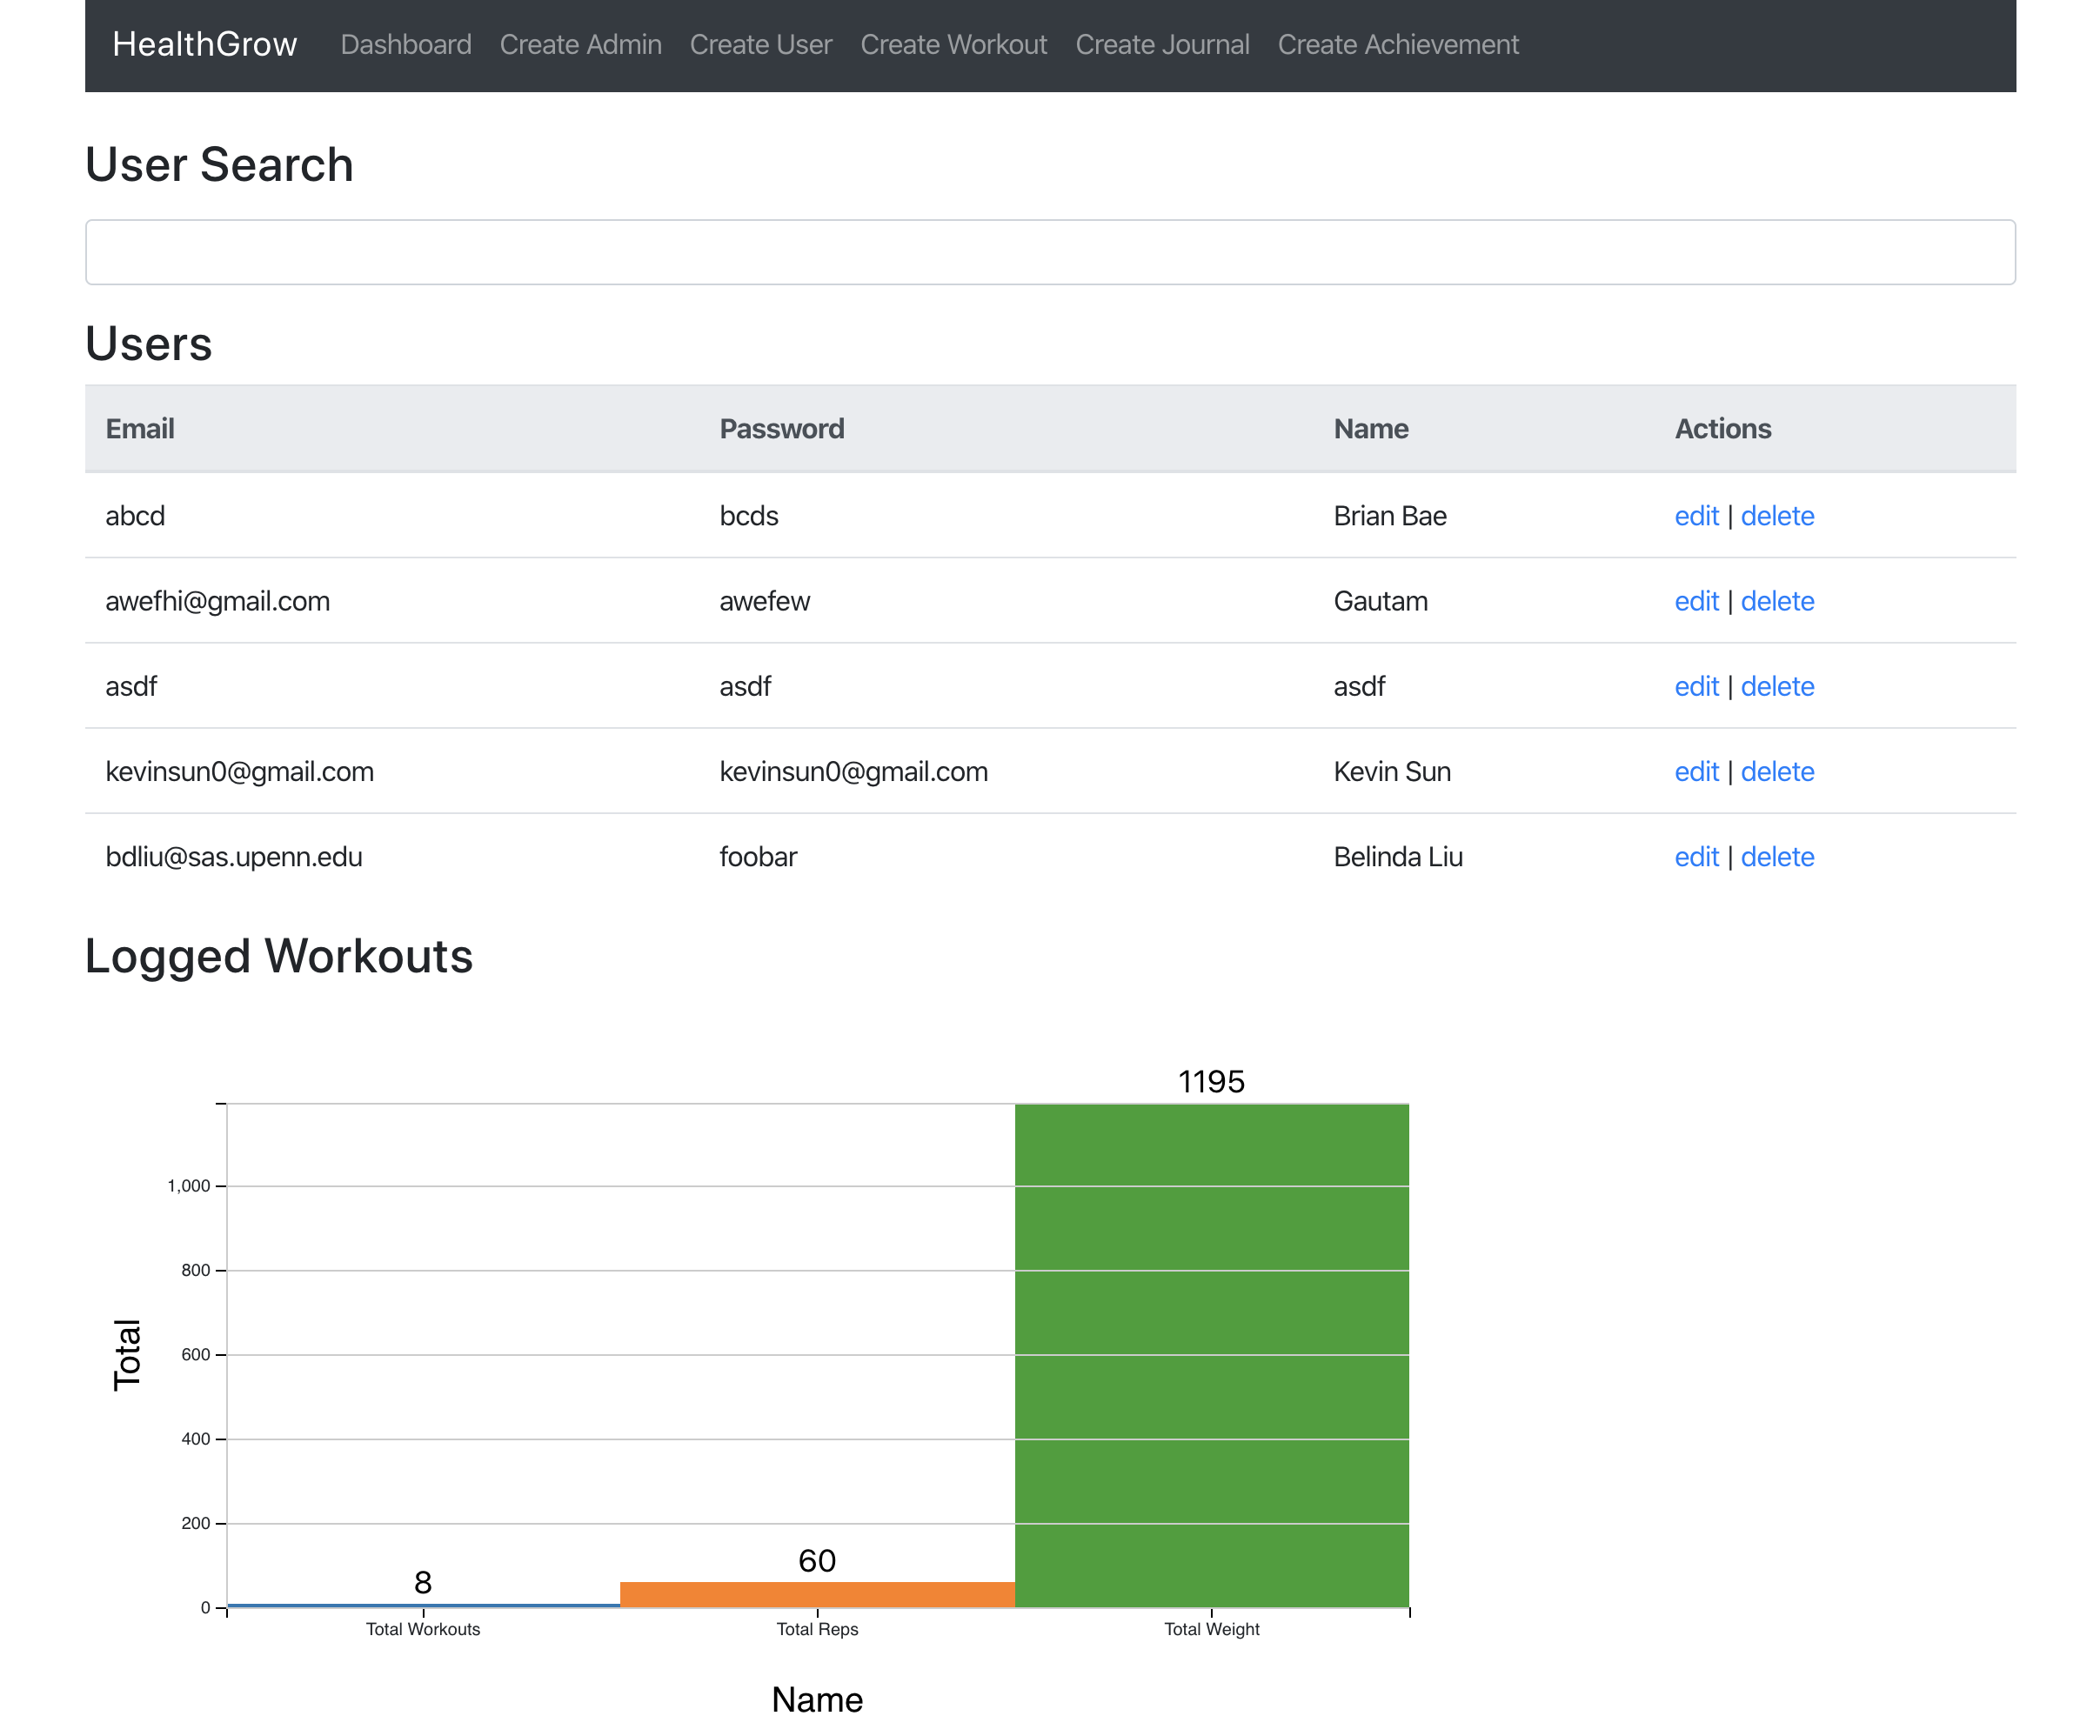Open the Create User page
2100x1736 pixels.
click(x=760, y=44)
